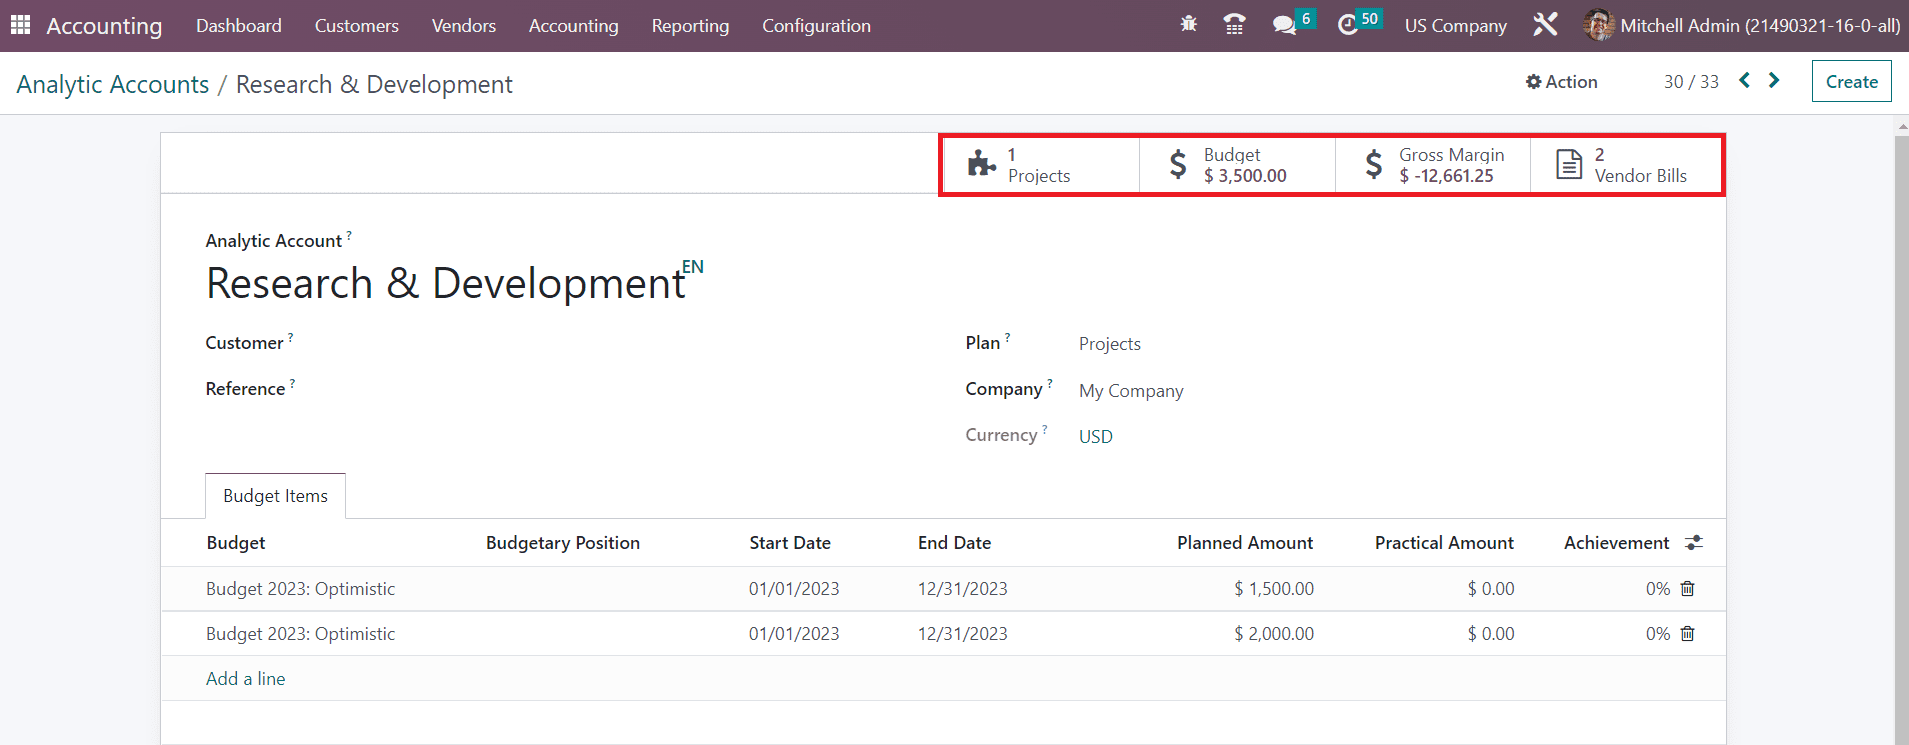The height and width of the screenshot is (745, 1909).
Task: Open the Action dropdown menu
Action: coord(1561,82)
